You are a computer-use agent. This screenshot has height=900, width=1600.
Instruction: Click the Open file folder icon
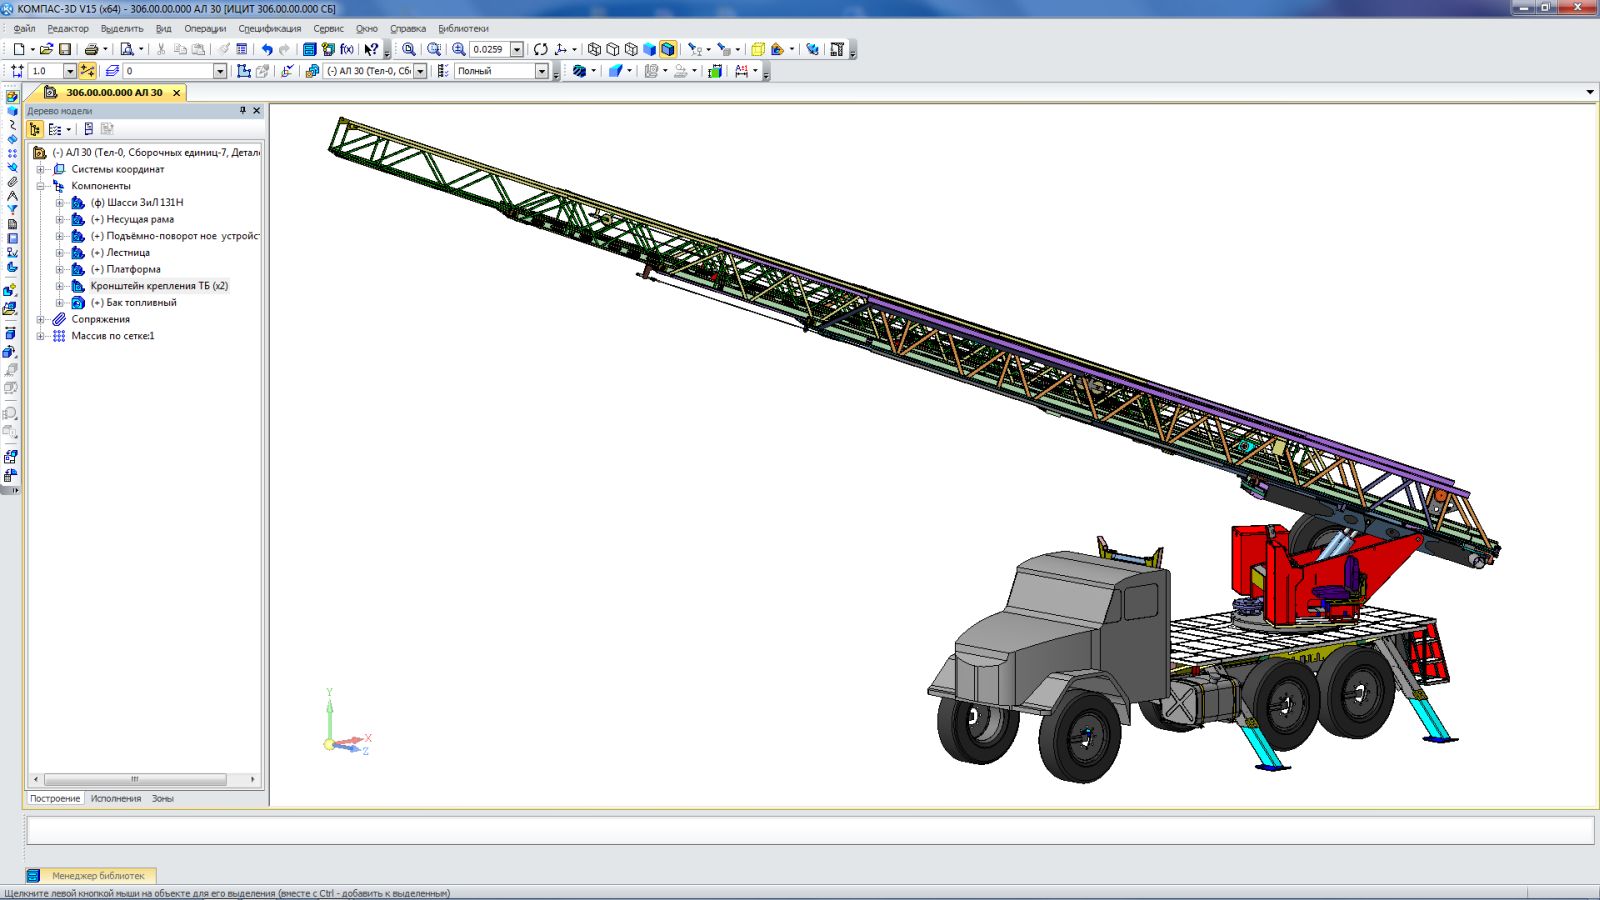click(x=46, y=49)
